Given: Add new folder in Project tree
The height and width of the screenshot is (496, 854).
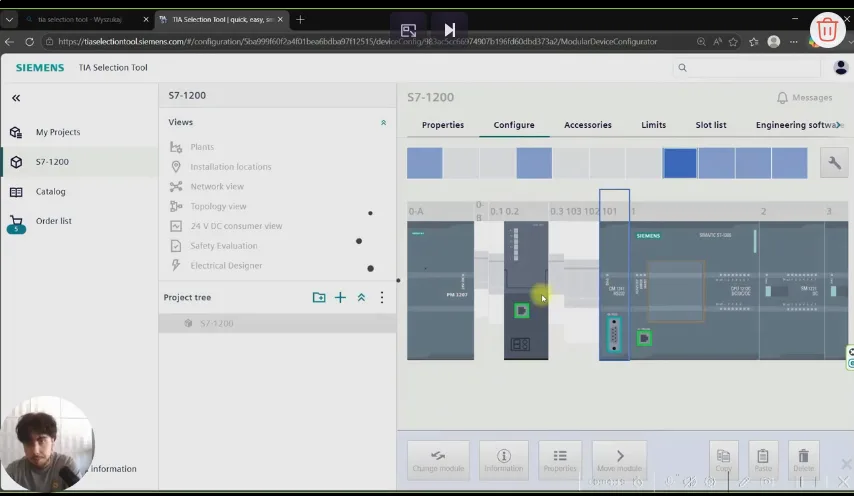Looking at the screenshot, I should [319, 297].
